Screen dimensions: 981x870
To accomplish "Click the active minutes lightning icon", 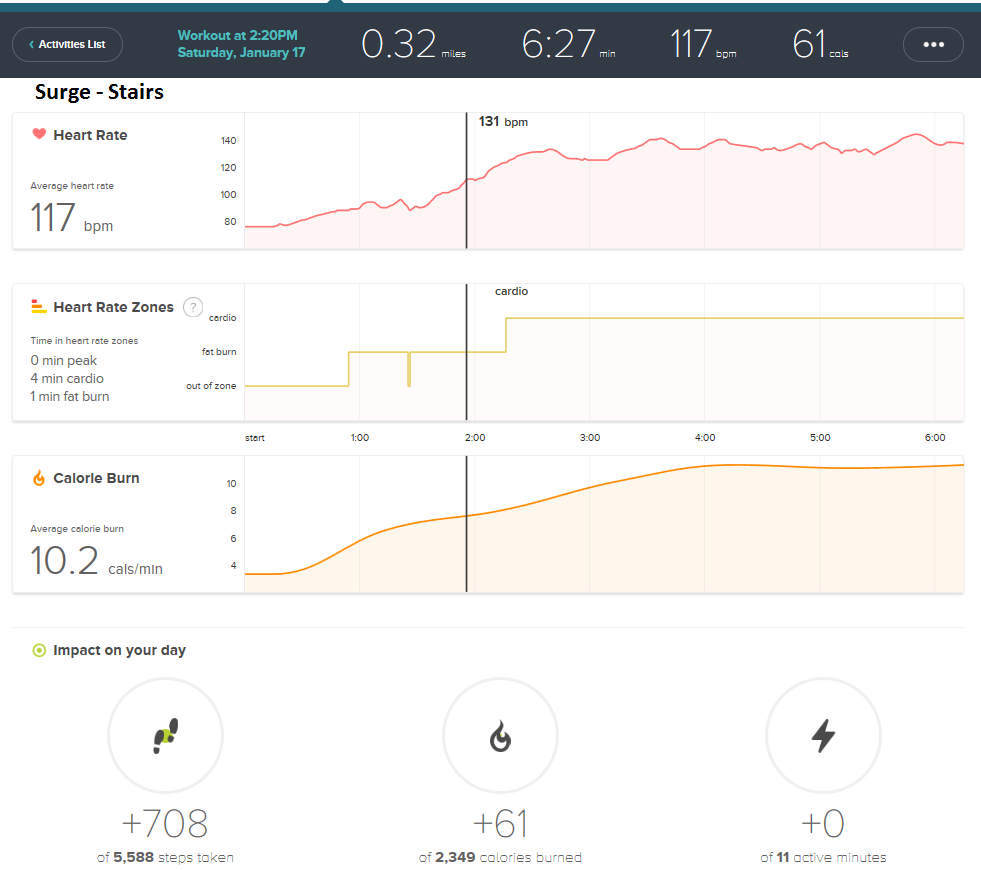I will click(823, 736).
